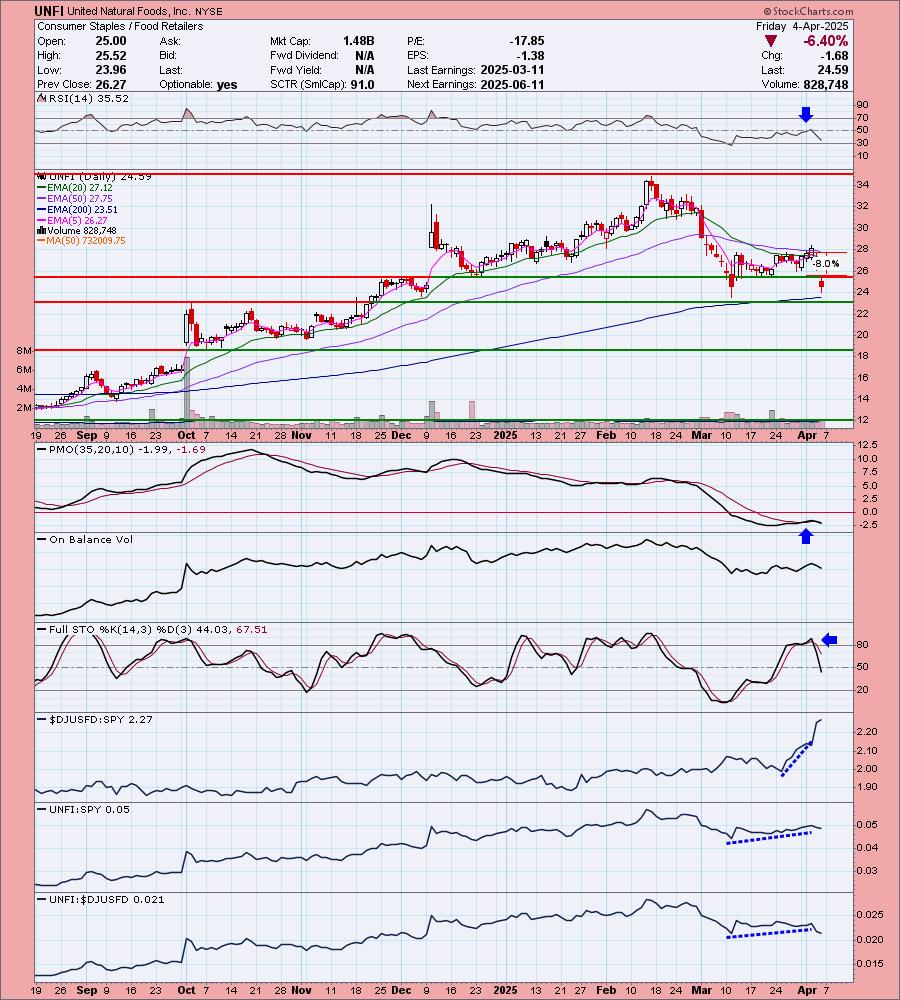Click the 8M volume scale label
Viewport: 900px width, 1000px height.
pyautogui.click(x=24, y=351)
